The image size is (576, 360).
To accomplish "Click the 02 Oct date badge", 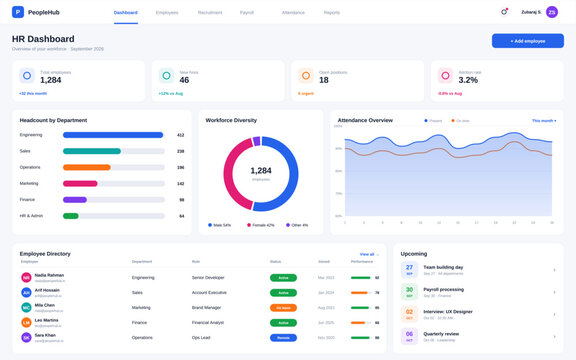I will coord(409,314).
